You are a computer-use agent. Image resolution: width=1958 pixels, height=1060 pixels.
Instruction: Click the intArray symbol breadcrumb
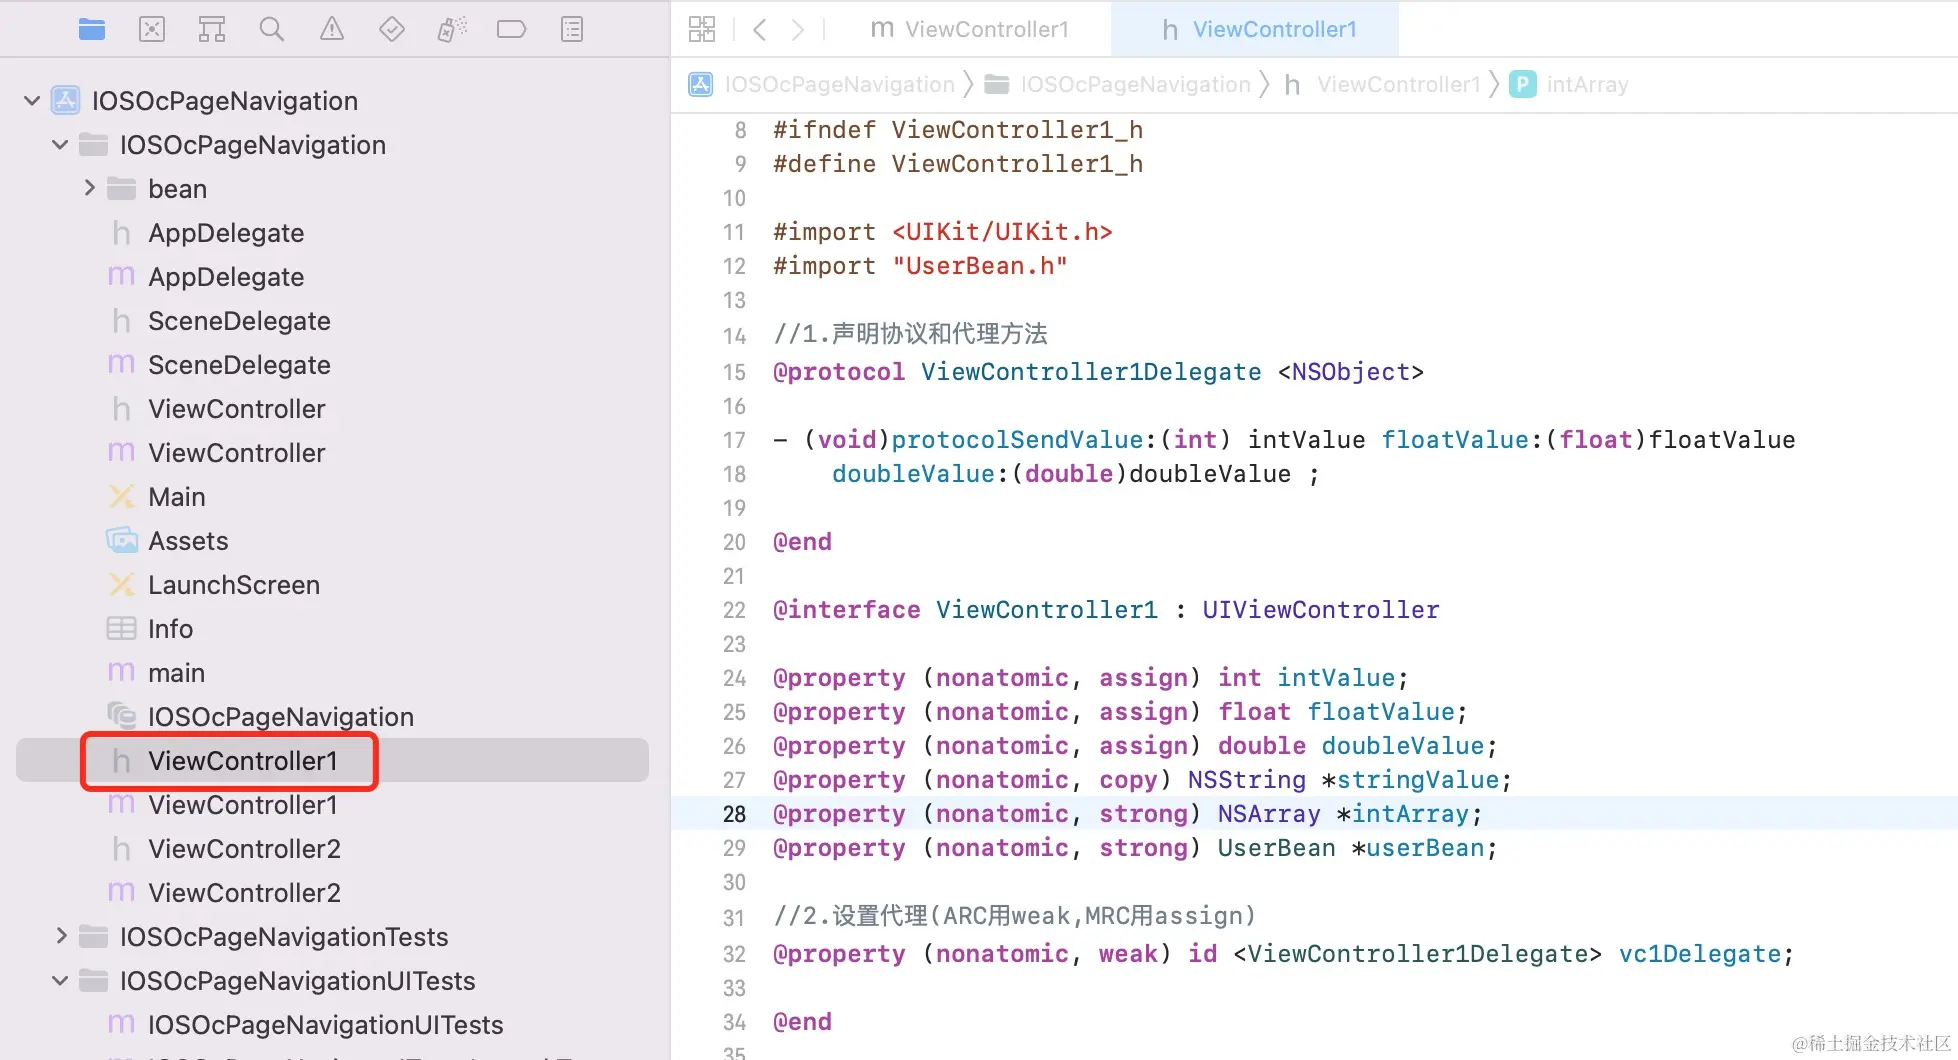[x=1588, y=85]
